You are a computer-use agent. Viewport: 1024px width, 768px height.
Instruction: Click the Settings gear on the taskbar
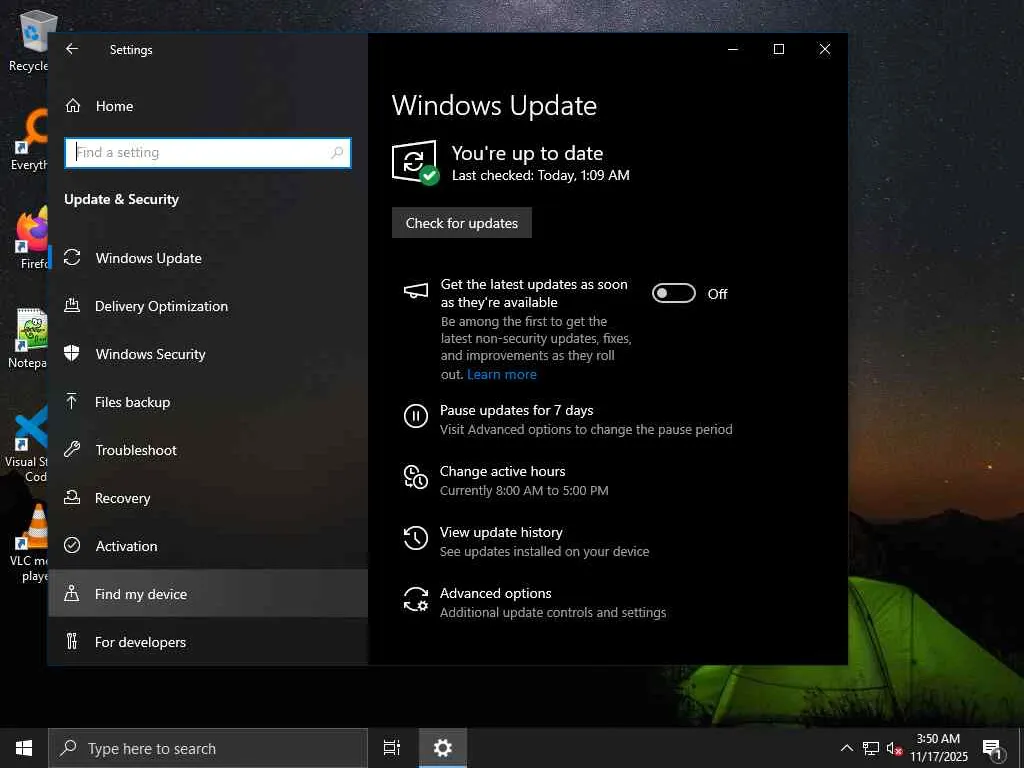(443, 748)
